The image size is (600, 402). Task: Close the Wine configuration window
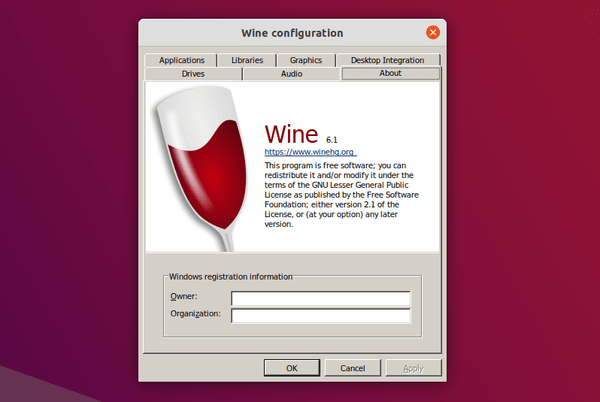point(433,33)
